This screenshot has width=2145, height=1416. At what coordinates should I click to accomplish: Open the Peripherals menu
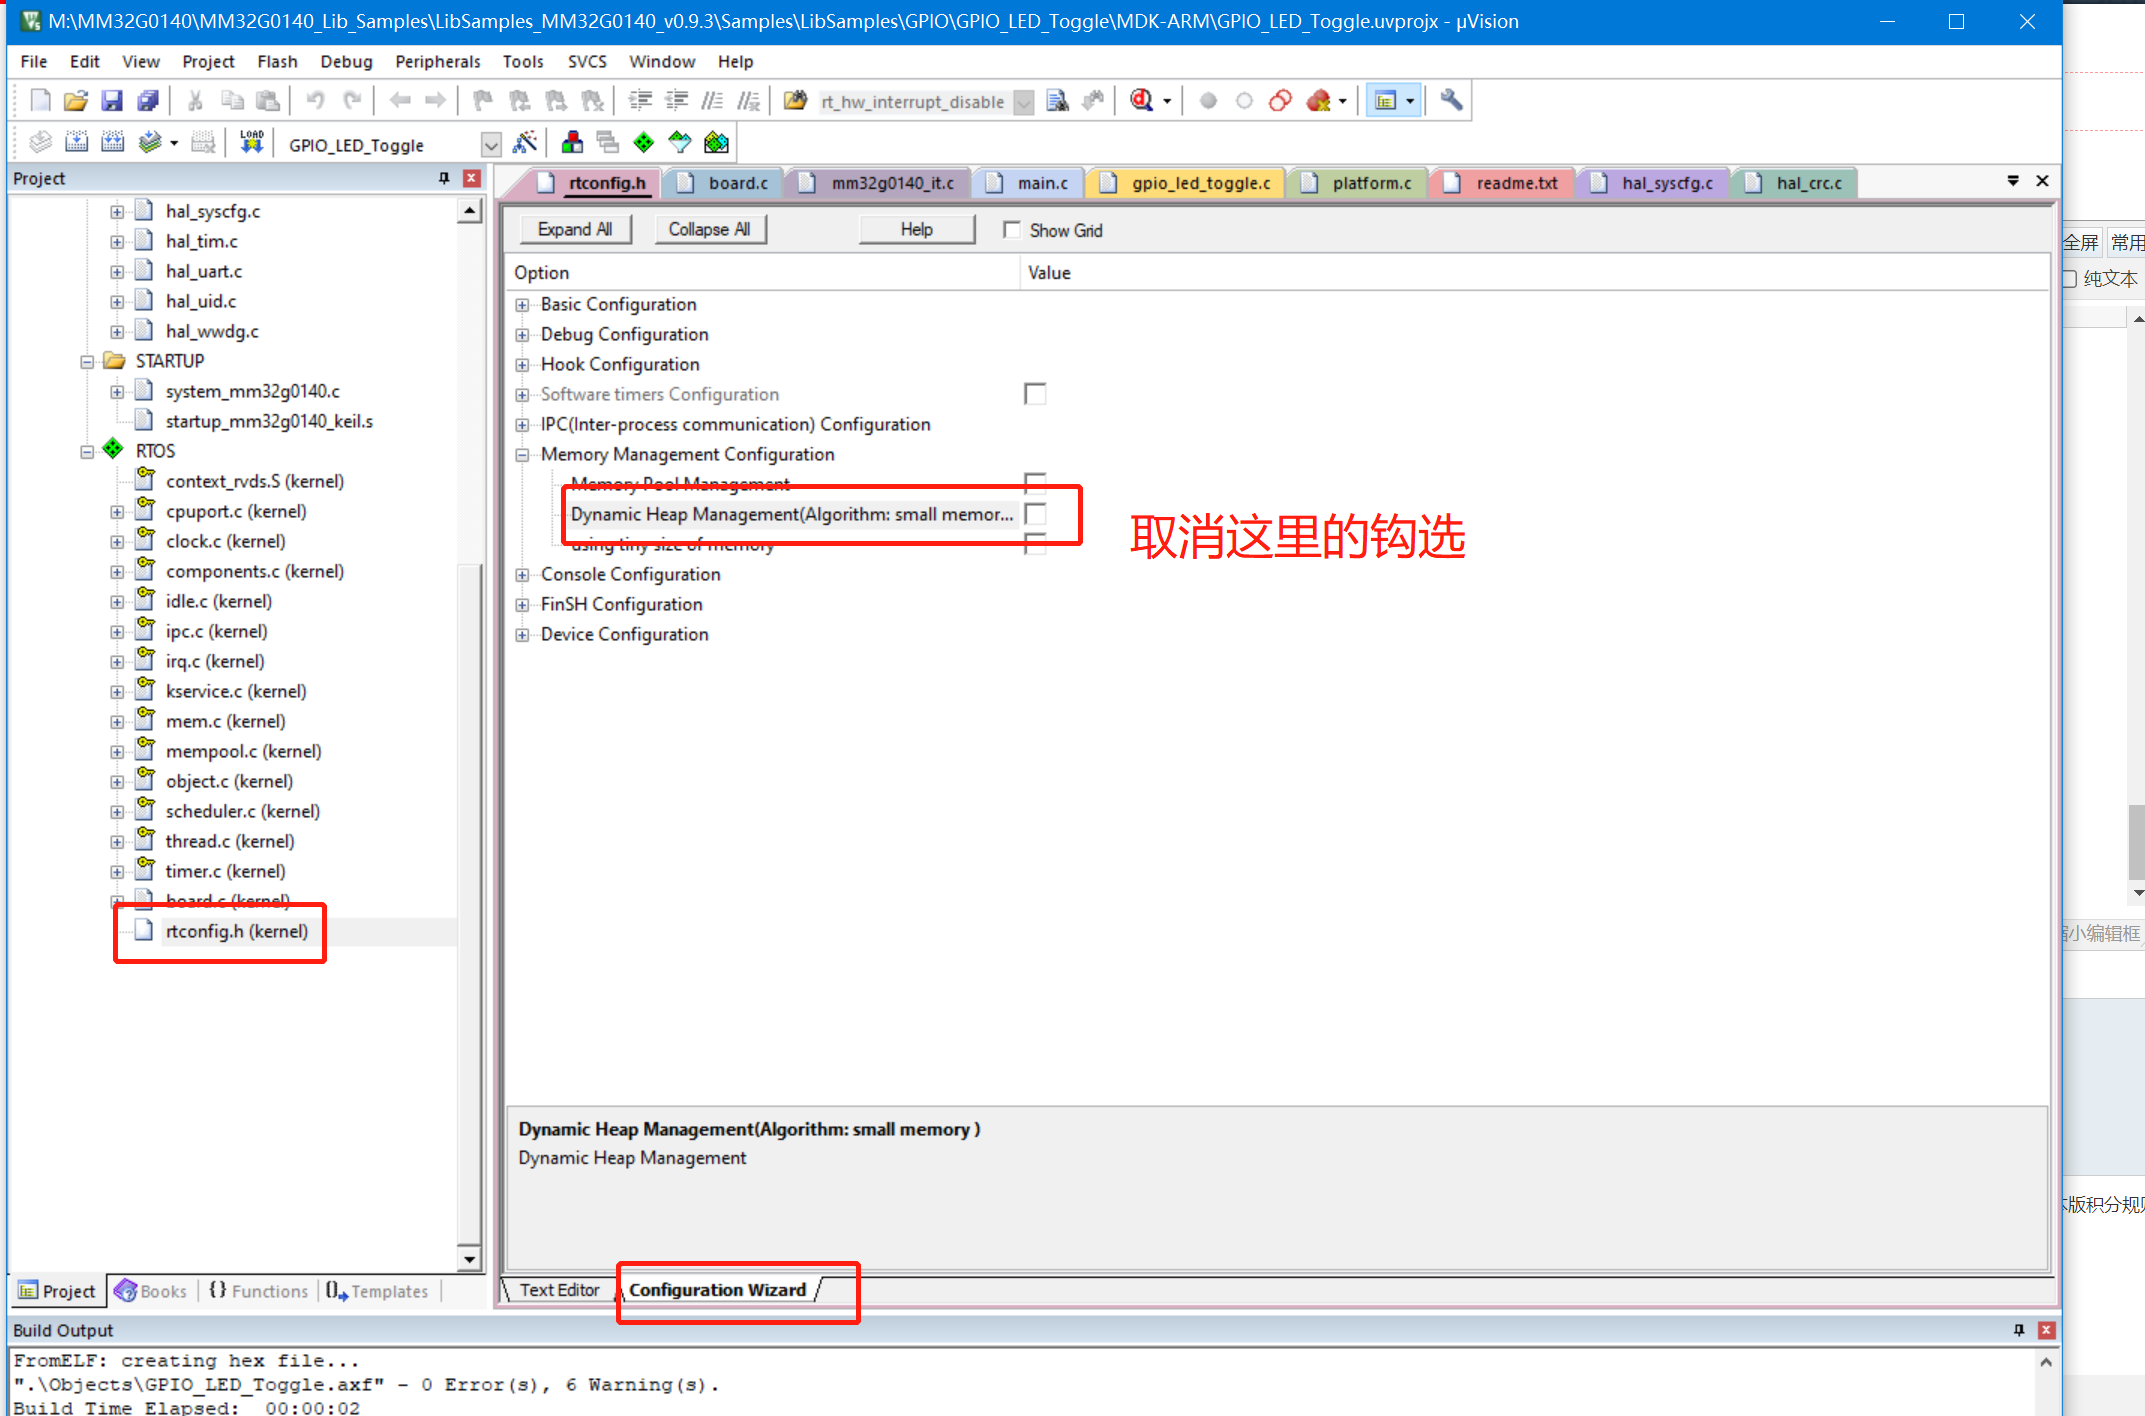pos(437,62)
